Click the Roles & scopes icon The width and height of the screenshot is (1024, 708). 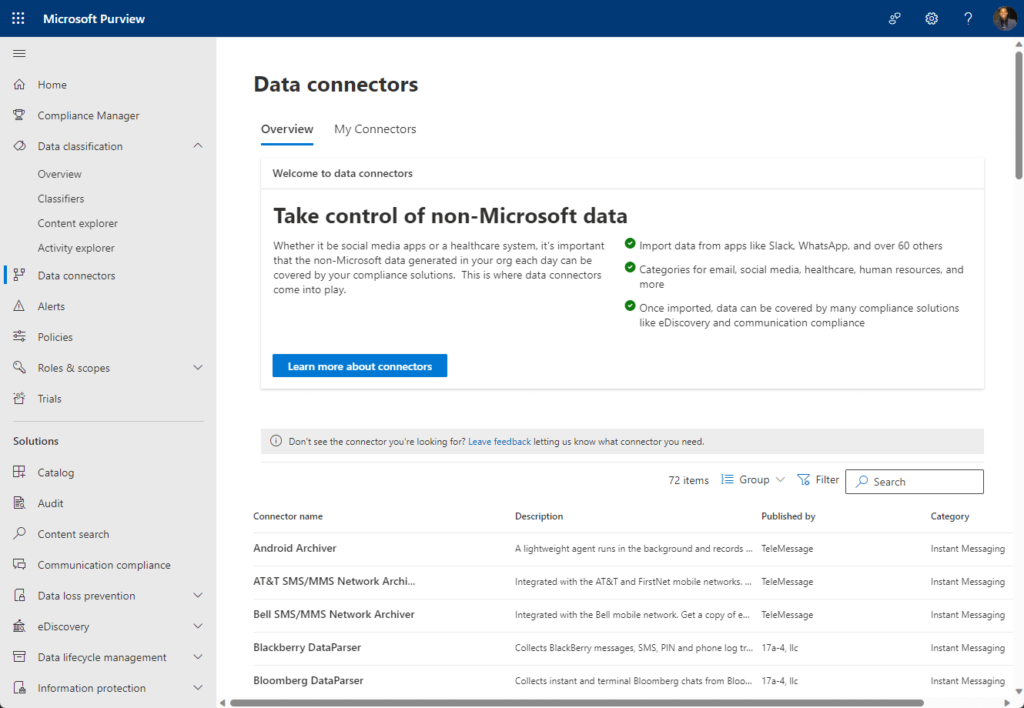[x=20, y=367]
